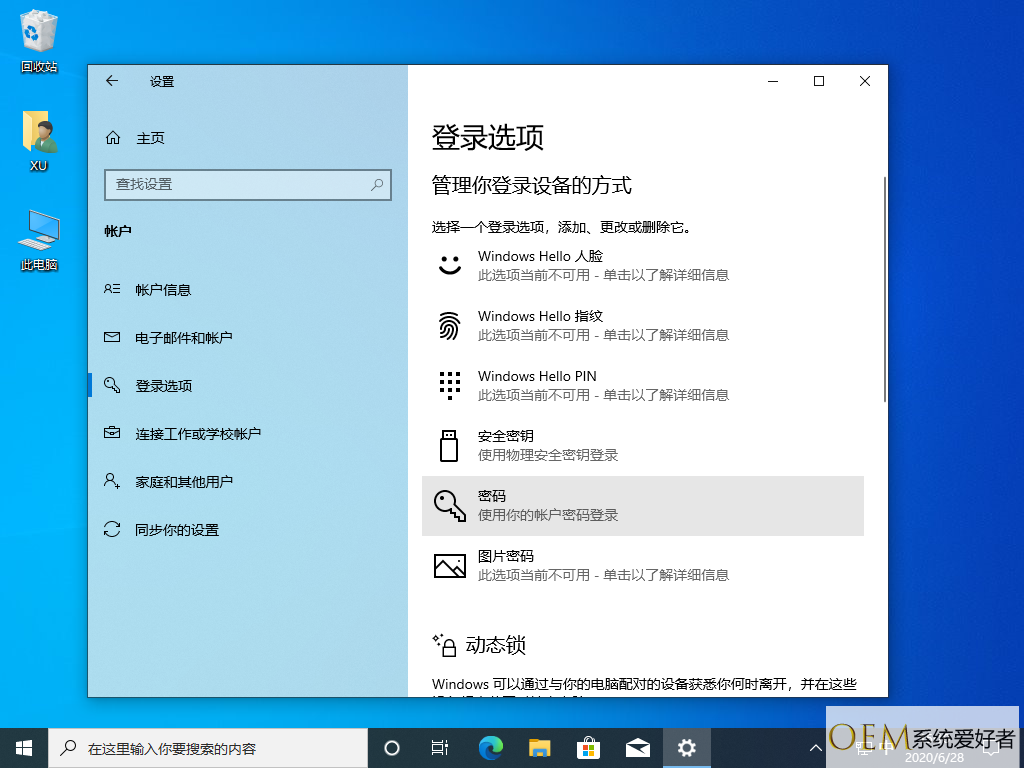Click the Windows Hello PIN keypad icon
Screen dimensions: 1024x768
[x=449, y=385]
